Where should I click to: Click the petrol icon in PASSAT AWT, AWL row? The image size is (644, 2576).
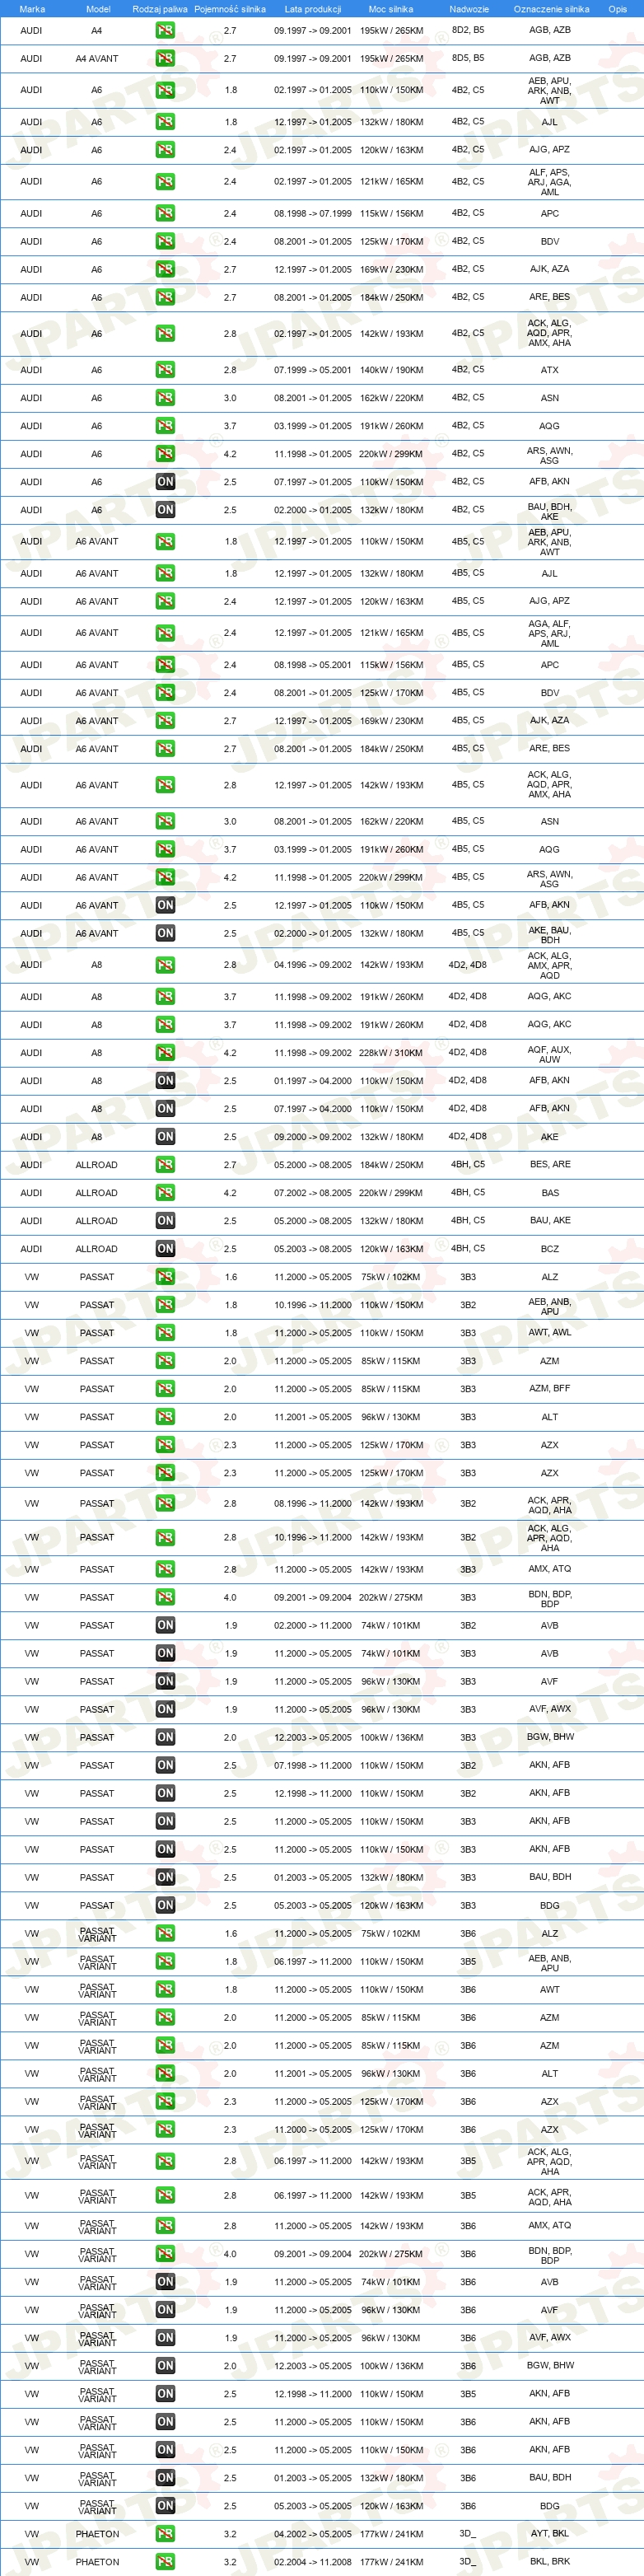coord(165,1333)
